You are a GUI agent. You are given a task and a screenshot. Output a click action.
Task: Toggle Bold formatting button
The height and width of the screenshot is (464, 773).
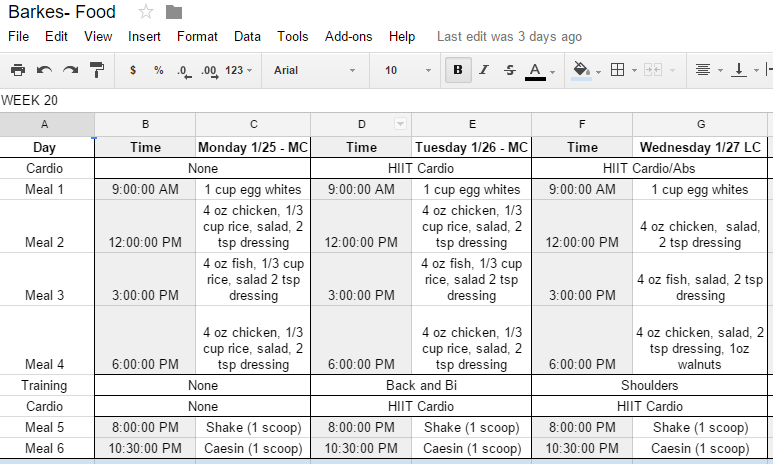[x=458, y=70]
